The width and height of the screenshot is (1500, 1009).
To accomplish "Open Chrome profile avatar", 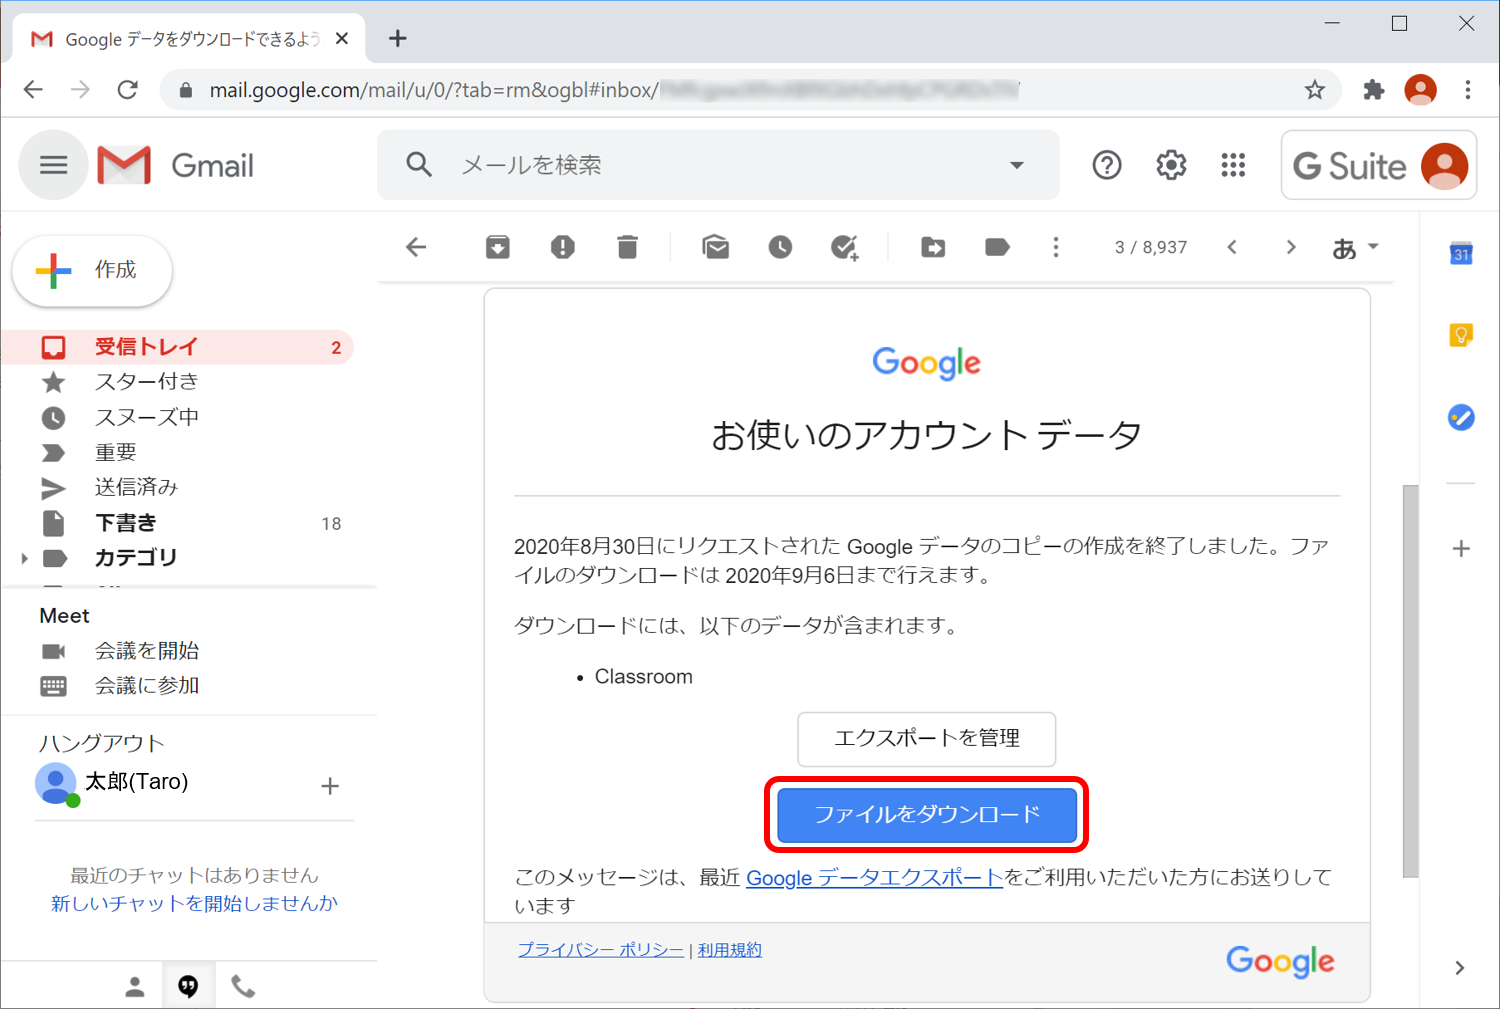I will tap(1420, 90).
